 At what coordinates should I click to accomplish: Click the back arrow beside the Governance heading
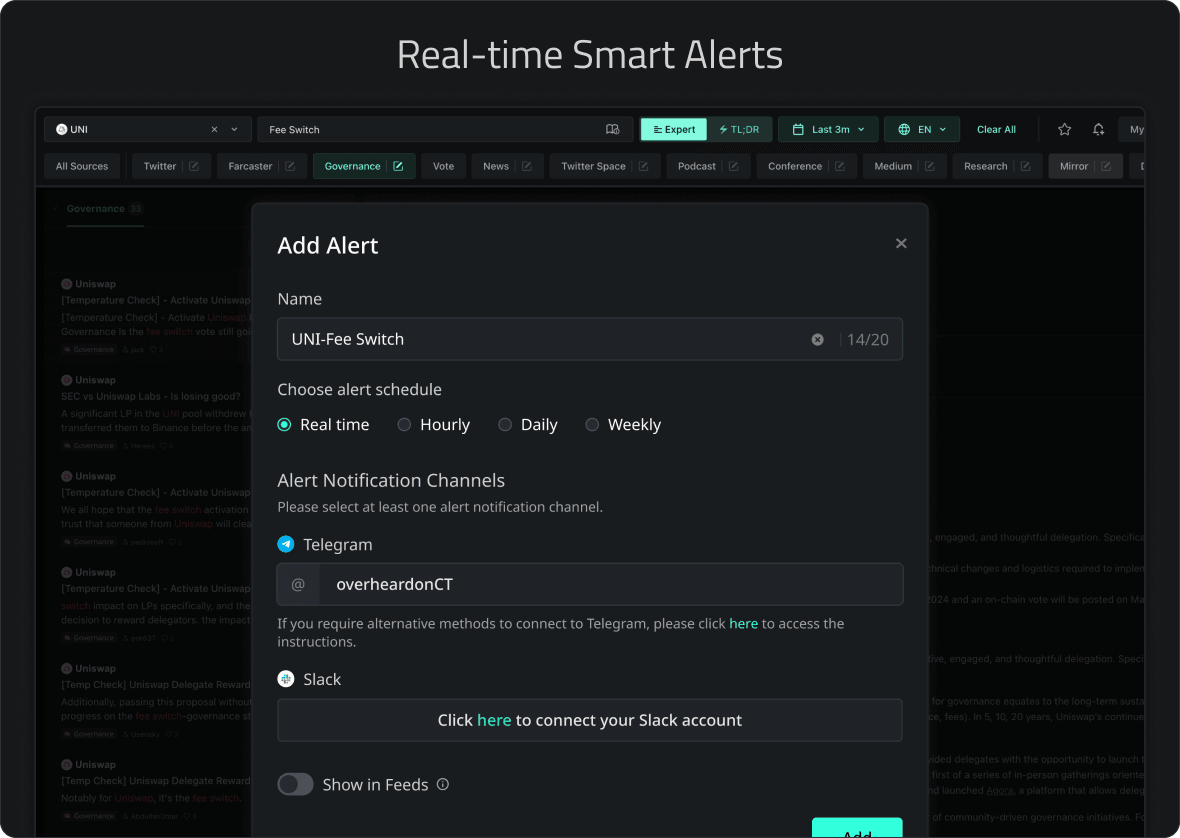(56, 208)
